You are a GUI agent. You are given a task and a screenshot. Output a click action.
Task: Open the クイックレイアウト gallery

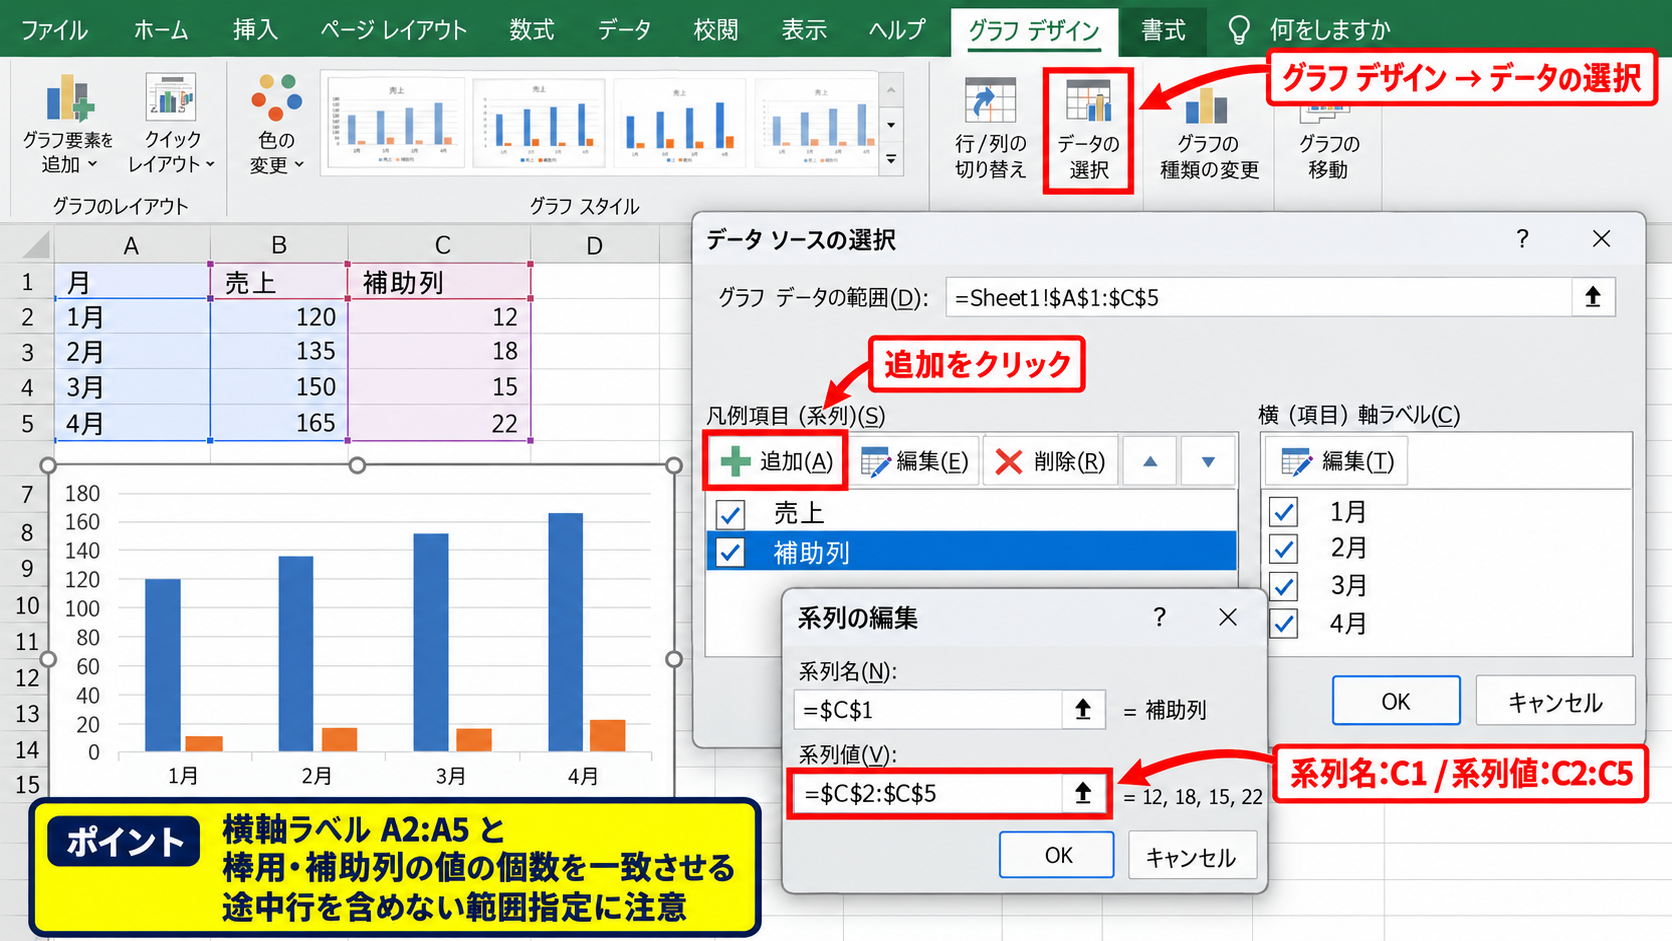point(171,123)
